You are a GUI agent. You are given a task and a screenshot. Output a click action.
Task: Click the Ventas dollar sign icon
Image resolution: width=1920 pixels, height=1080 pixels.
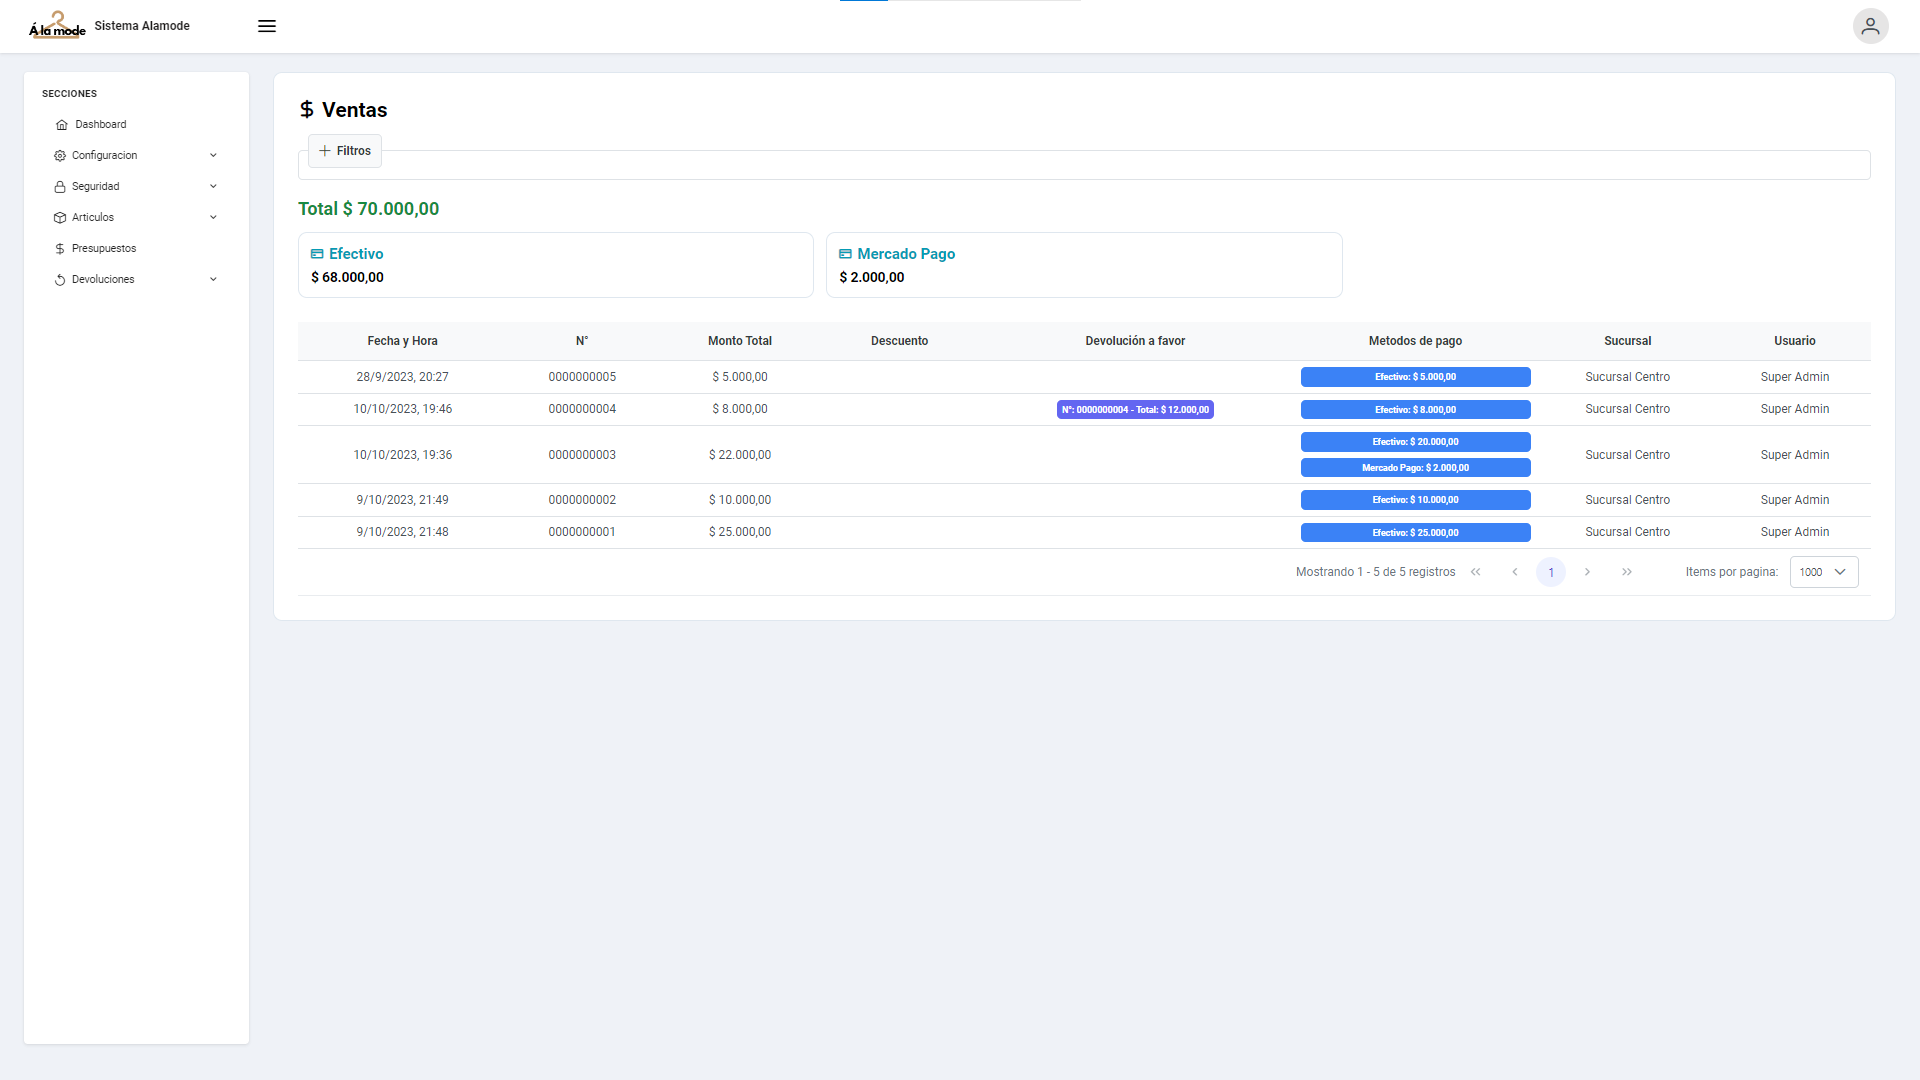307,110
